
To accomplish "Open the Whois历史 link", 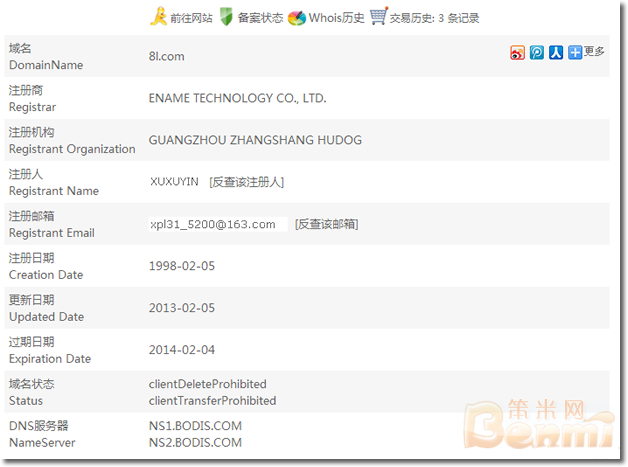I will 336,18.
